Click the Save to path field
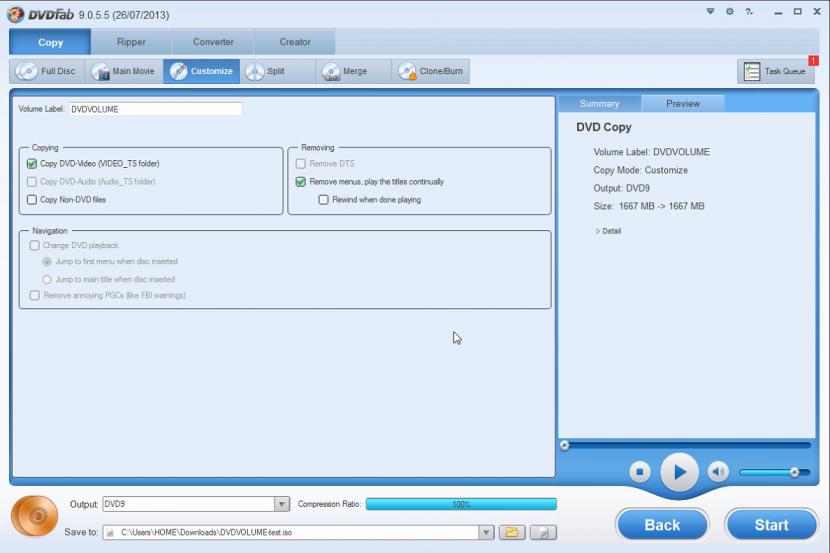Screen dimensions: 830x553 pos(291,532)
